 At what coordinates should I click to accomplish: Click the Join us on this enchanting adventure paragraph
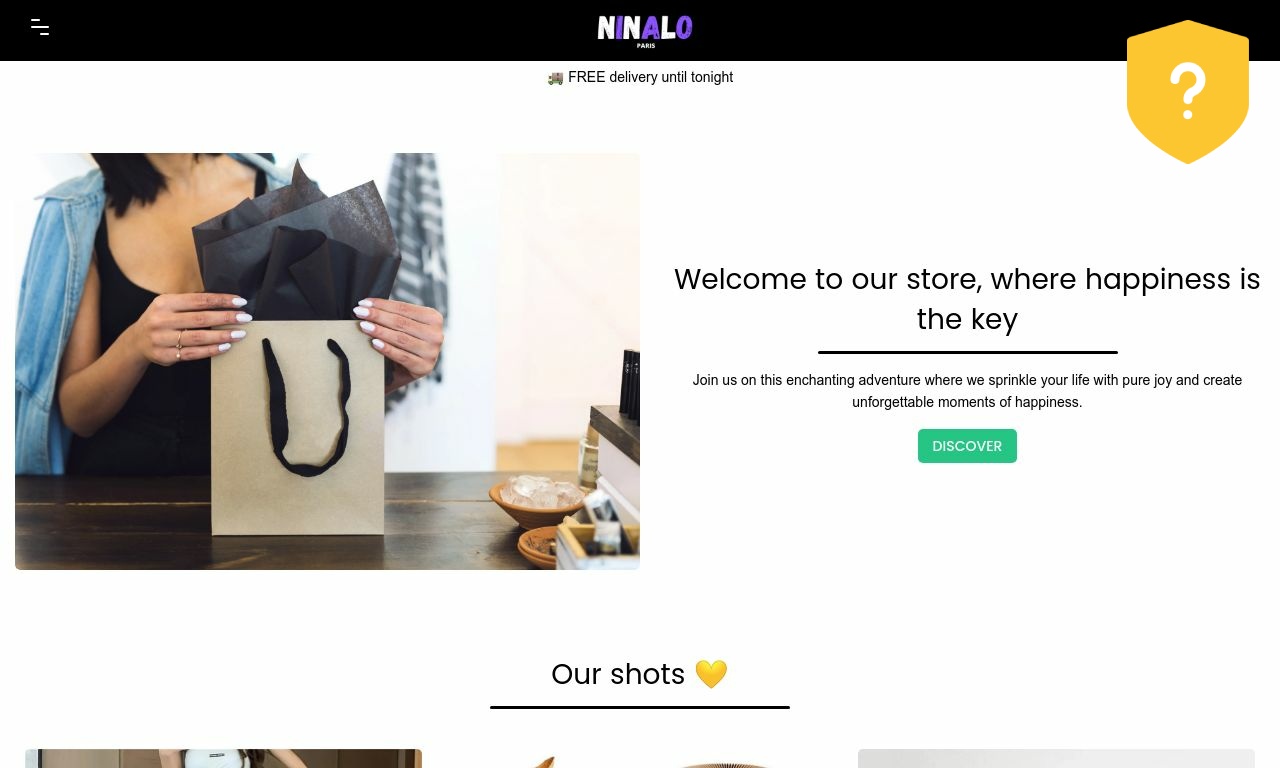(967, 391)
